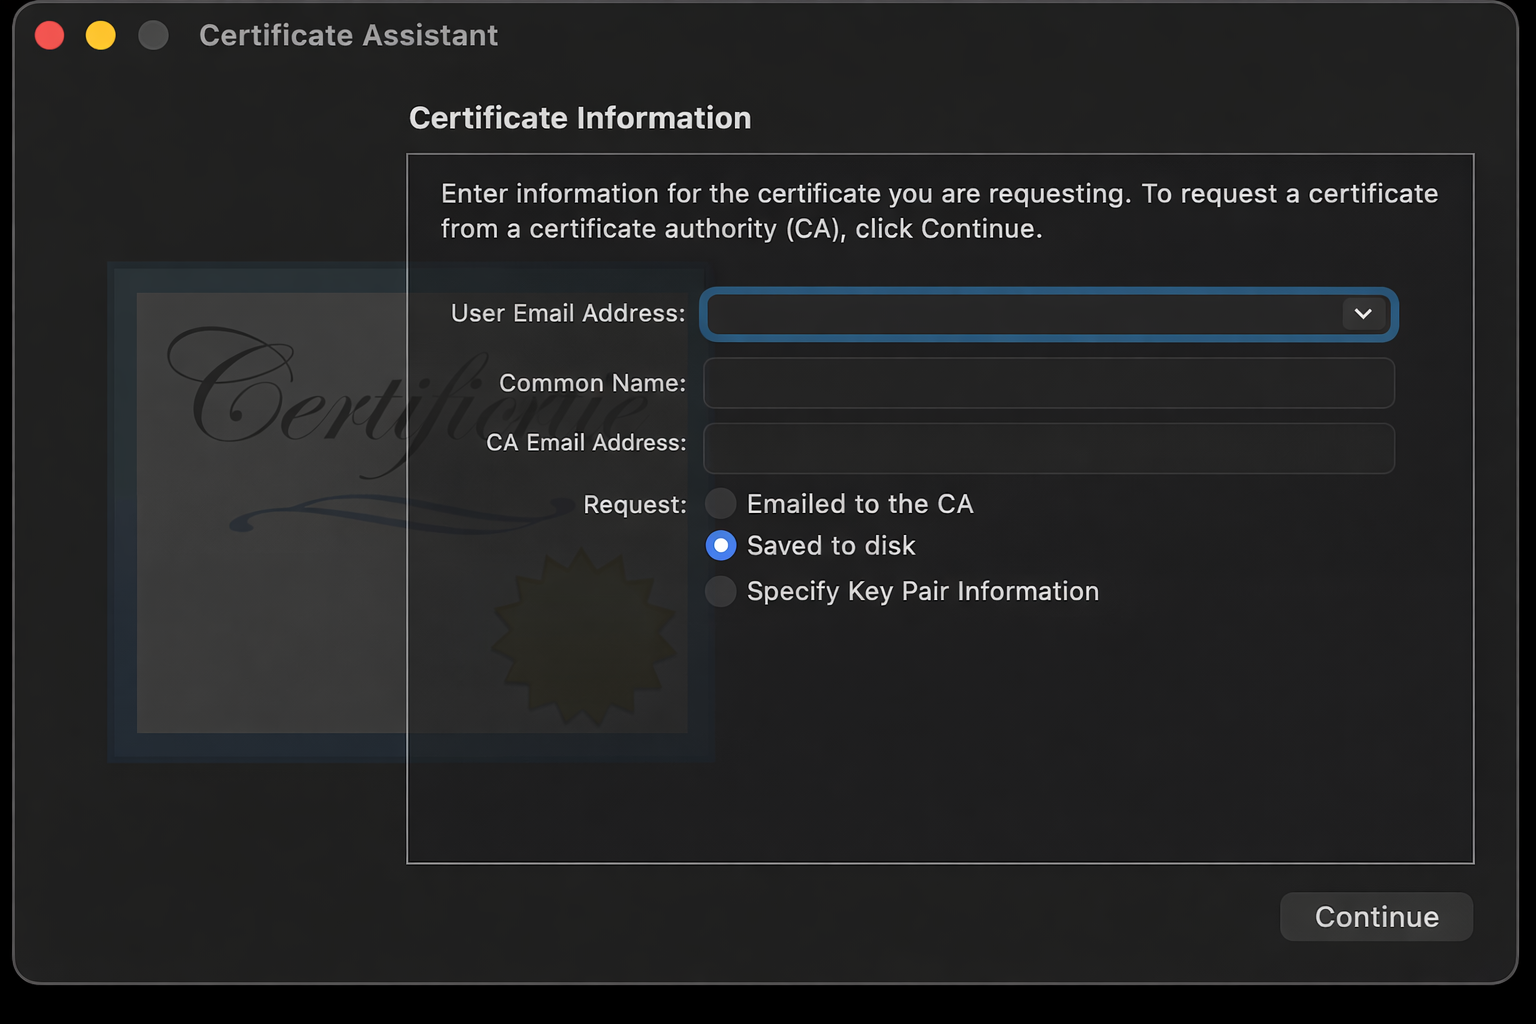Click the "CA Email Address:" label

pyautogui.click(x=586, y=443)
